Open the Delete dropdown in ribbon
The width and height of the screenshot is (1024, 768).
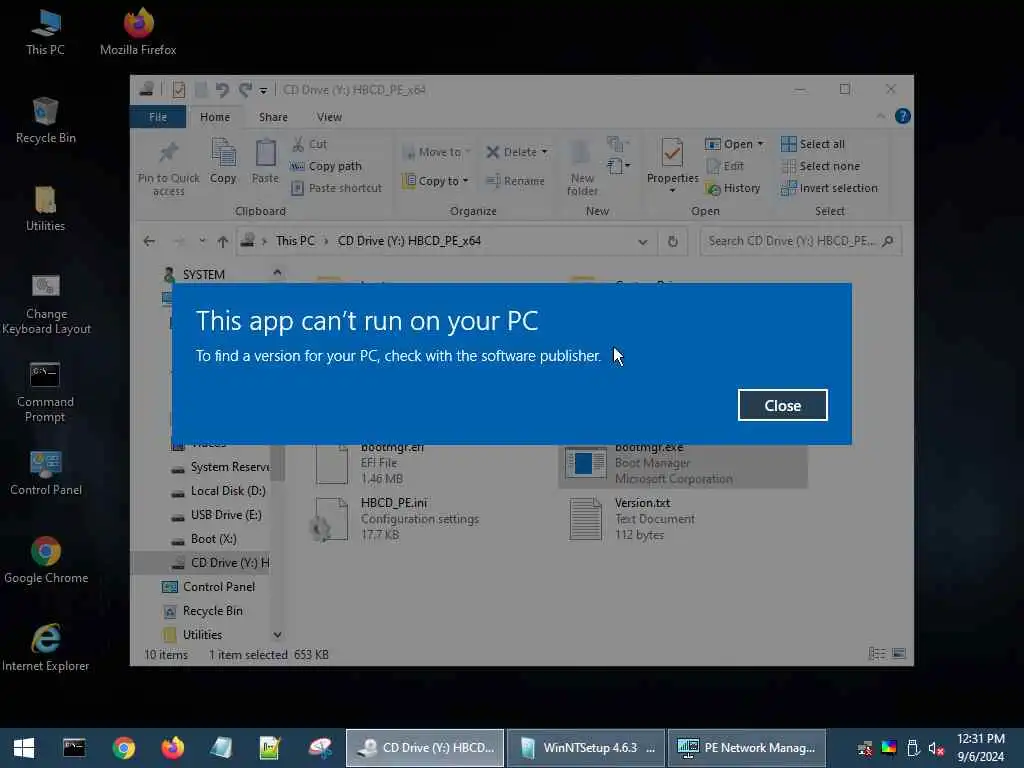tap(517, 152)
